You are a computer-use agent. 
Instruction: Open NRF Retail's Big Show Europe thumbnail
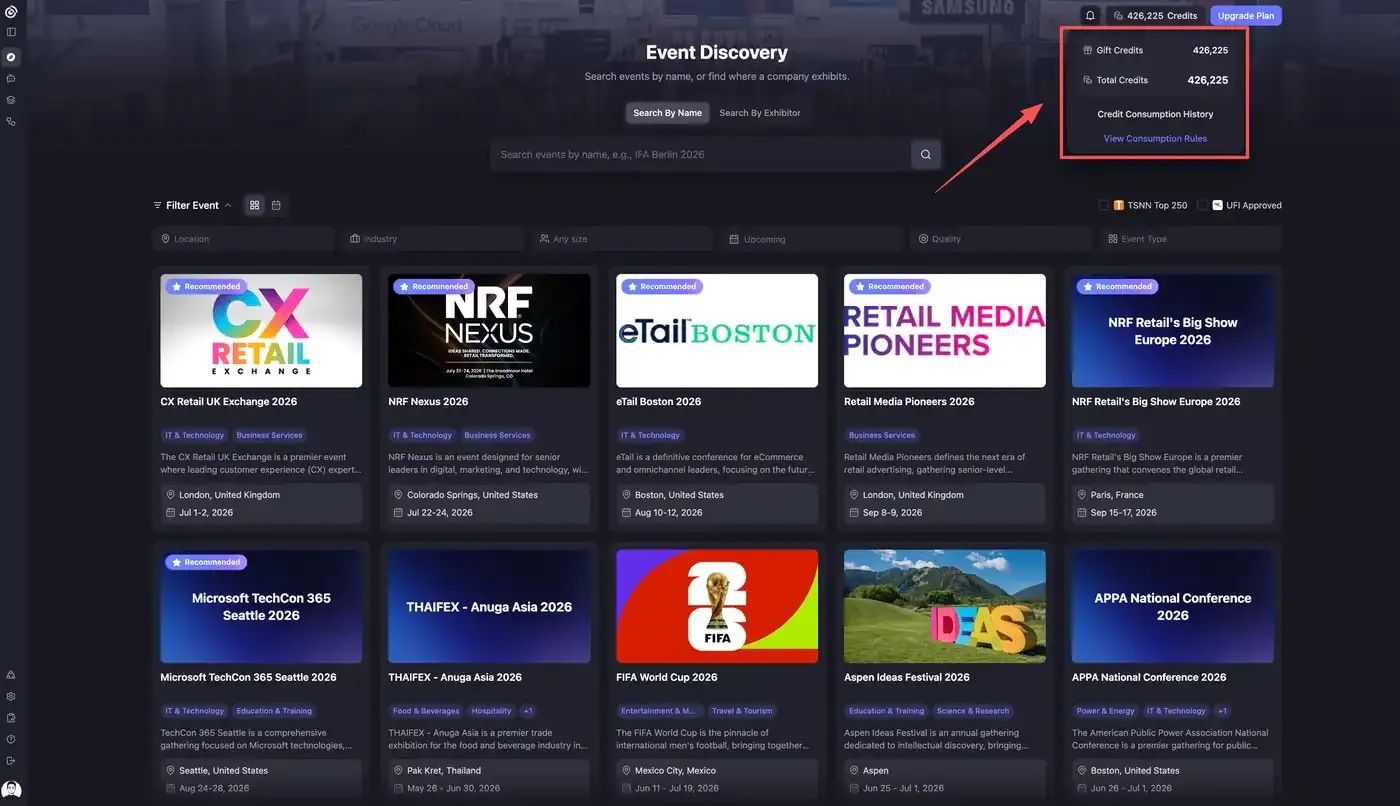1173,331
